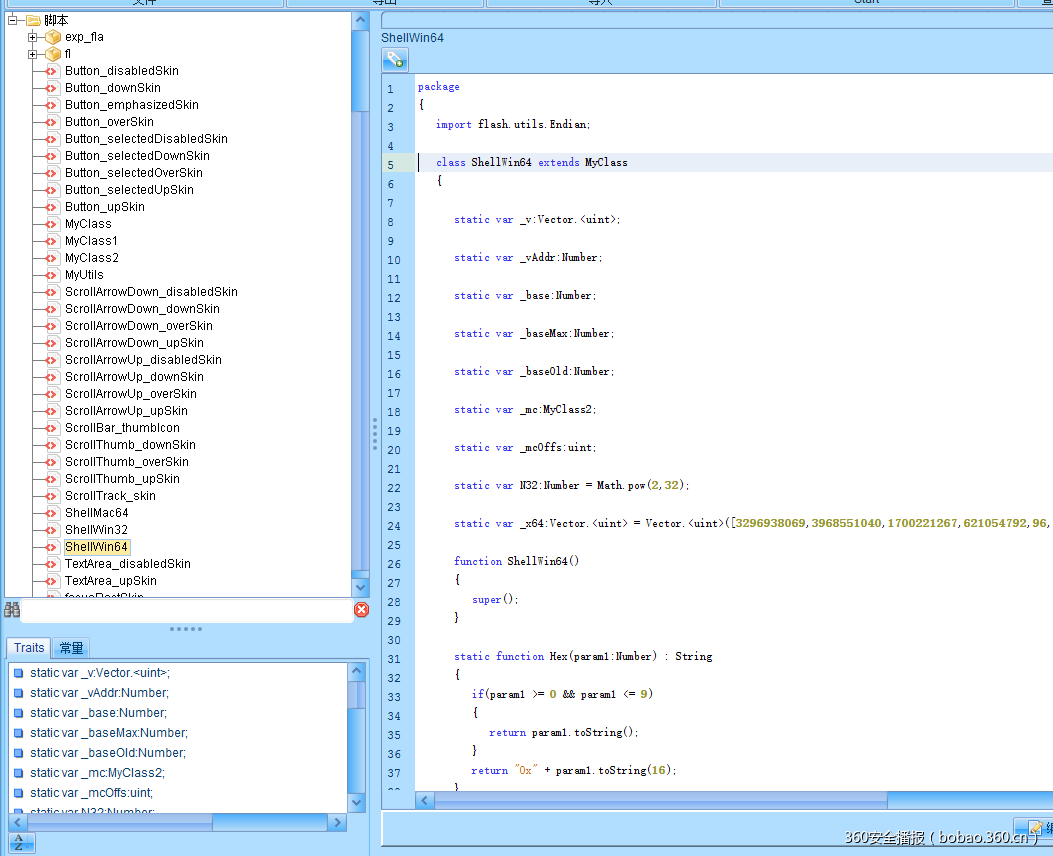
Task: Click blue square icon beside _vAddr trait
Action: (x=18, y=693)
